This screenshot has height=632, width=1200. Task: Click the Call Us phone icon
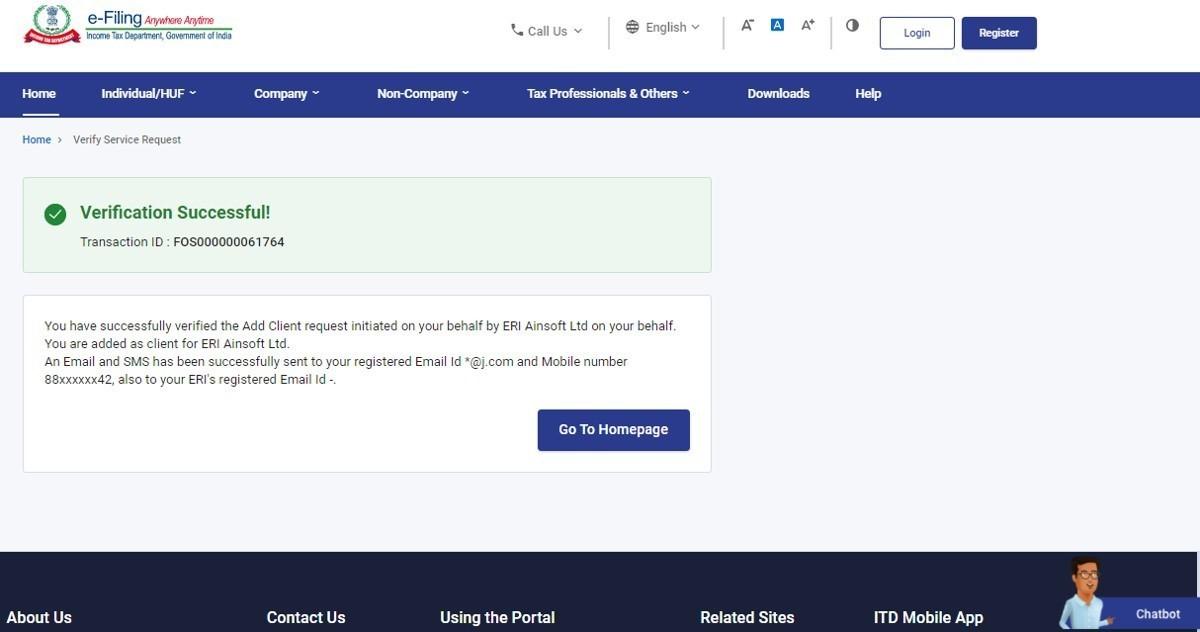click(x=516, y=30)
